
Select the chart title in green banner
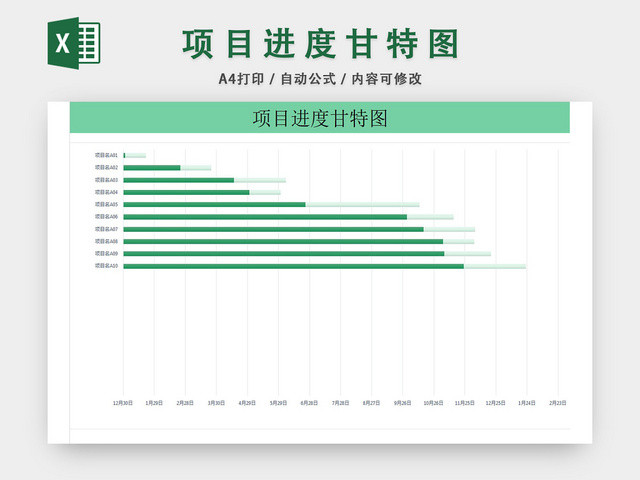point(320,118)
